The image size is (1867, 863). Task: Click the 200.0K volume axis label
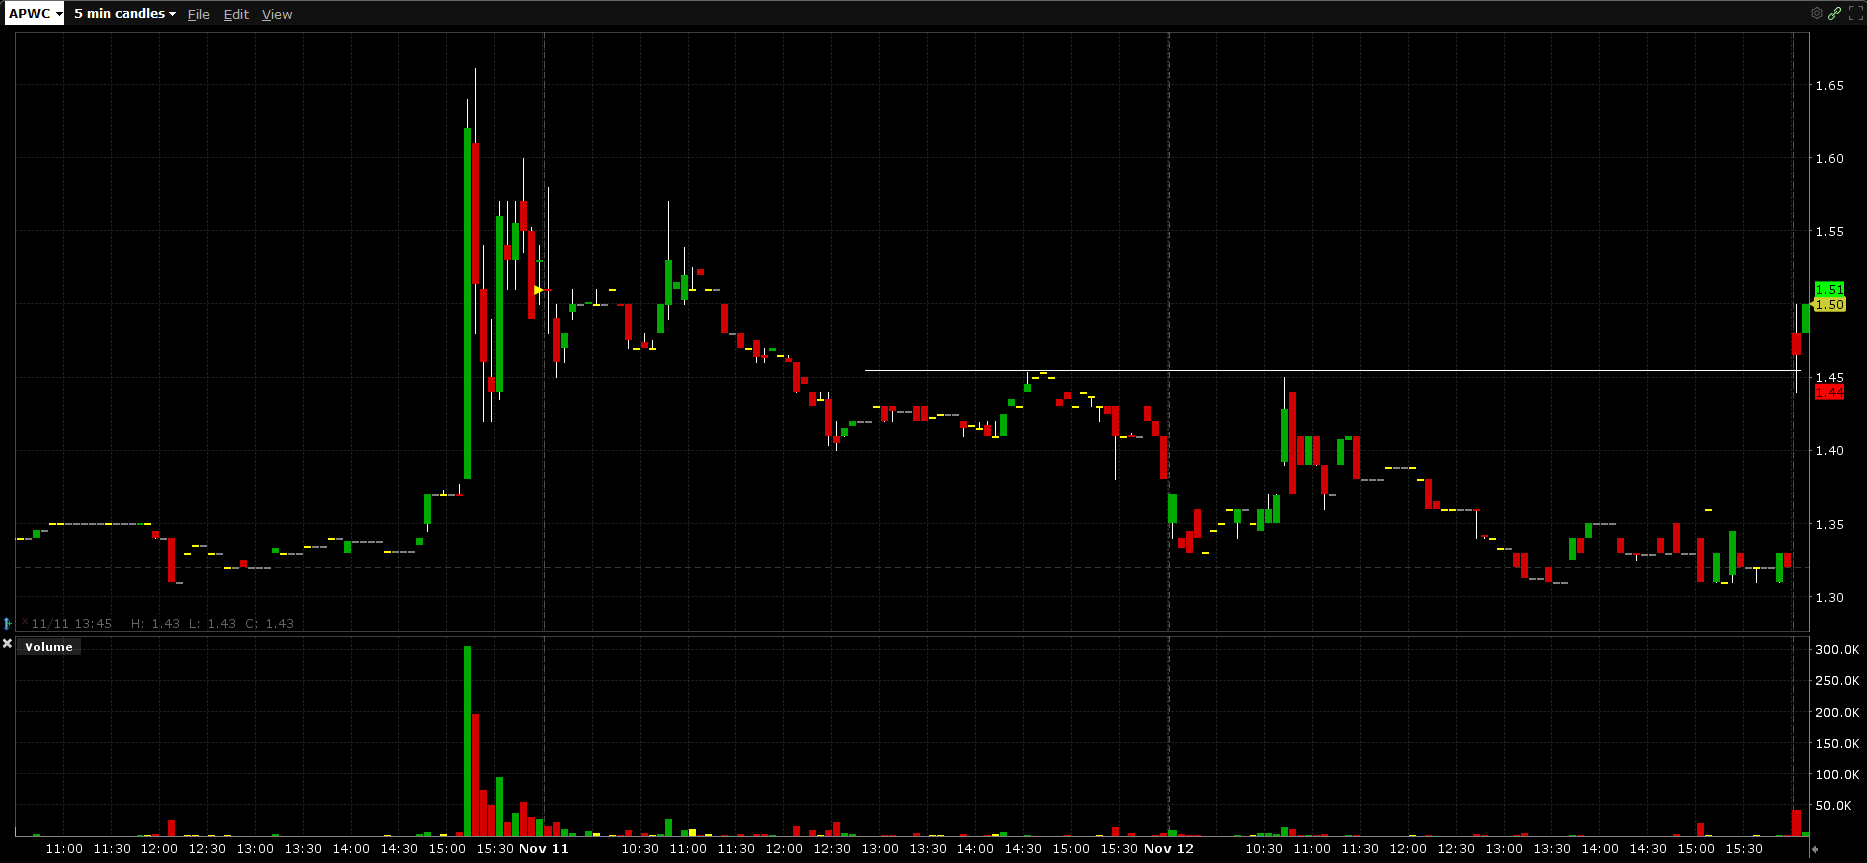click(x=1837, y=713)
